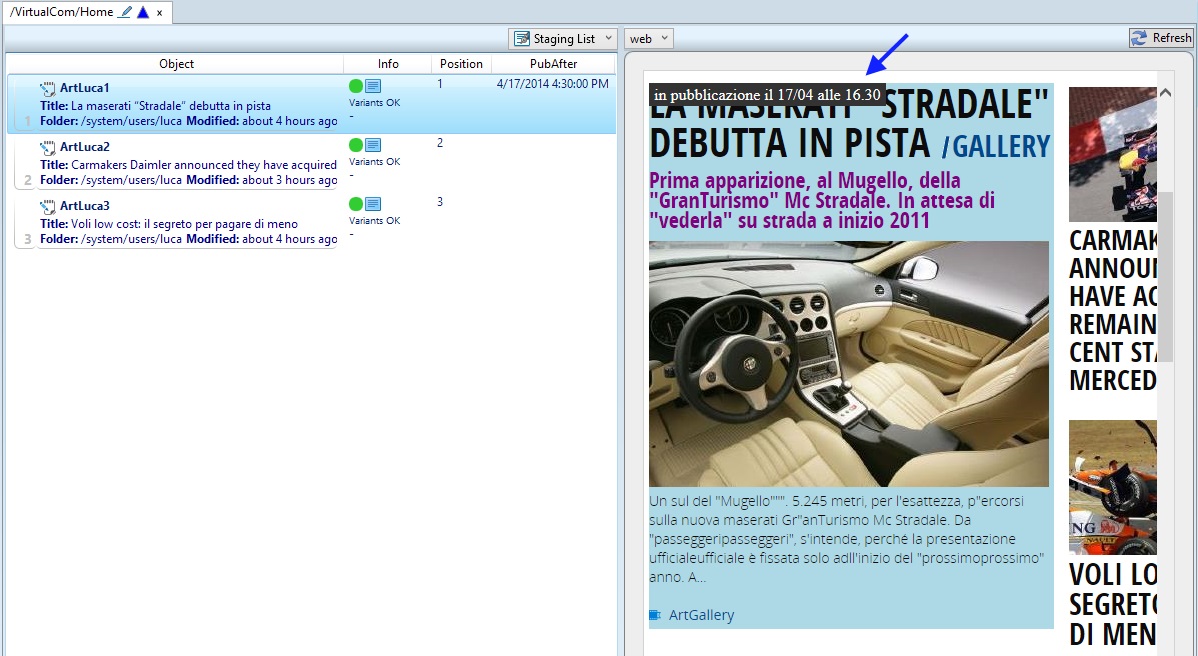Image resolution: width=1198 pixels, height=656 pixels.
Task: Click the blue variants icon for ArtLuca2
Action: coord(373,145)
